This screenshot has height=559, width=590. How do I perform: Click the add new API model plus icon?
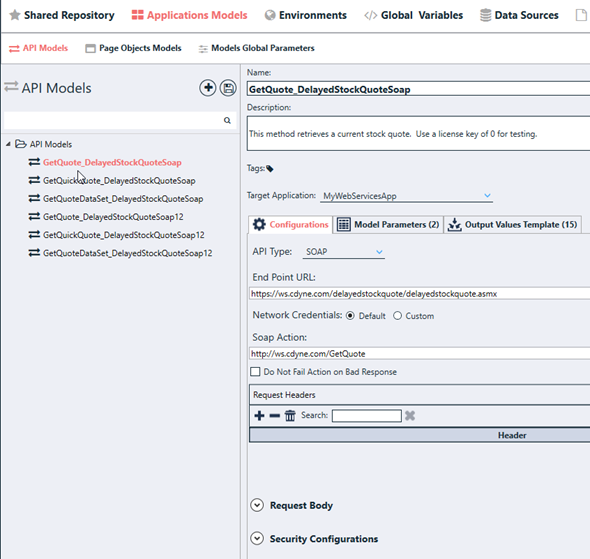207,88
